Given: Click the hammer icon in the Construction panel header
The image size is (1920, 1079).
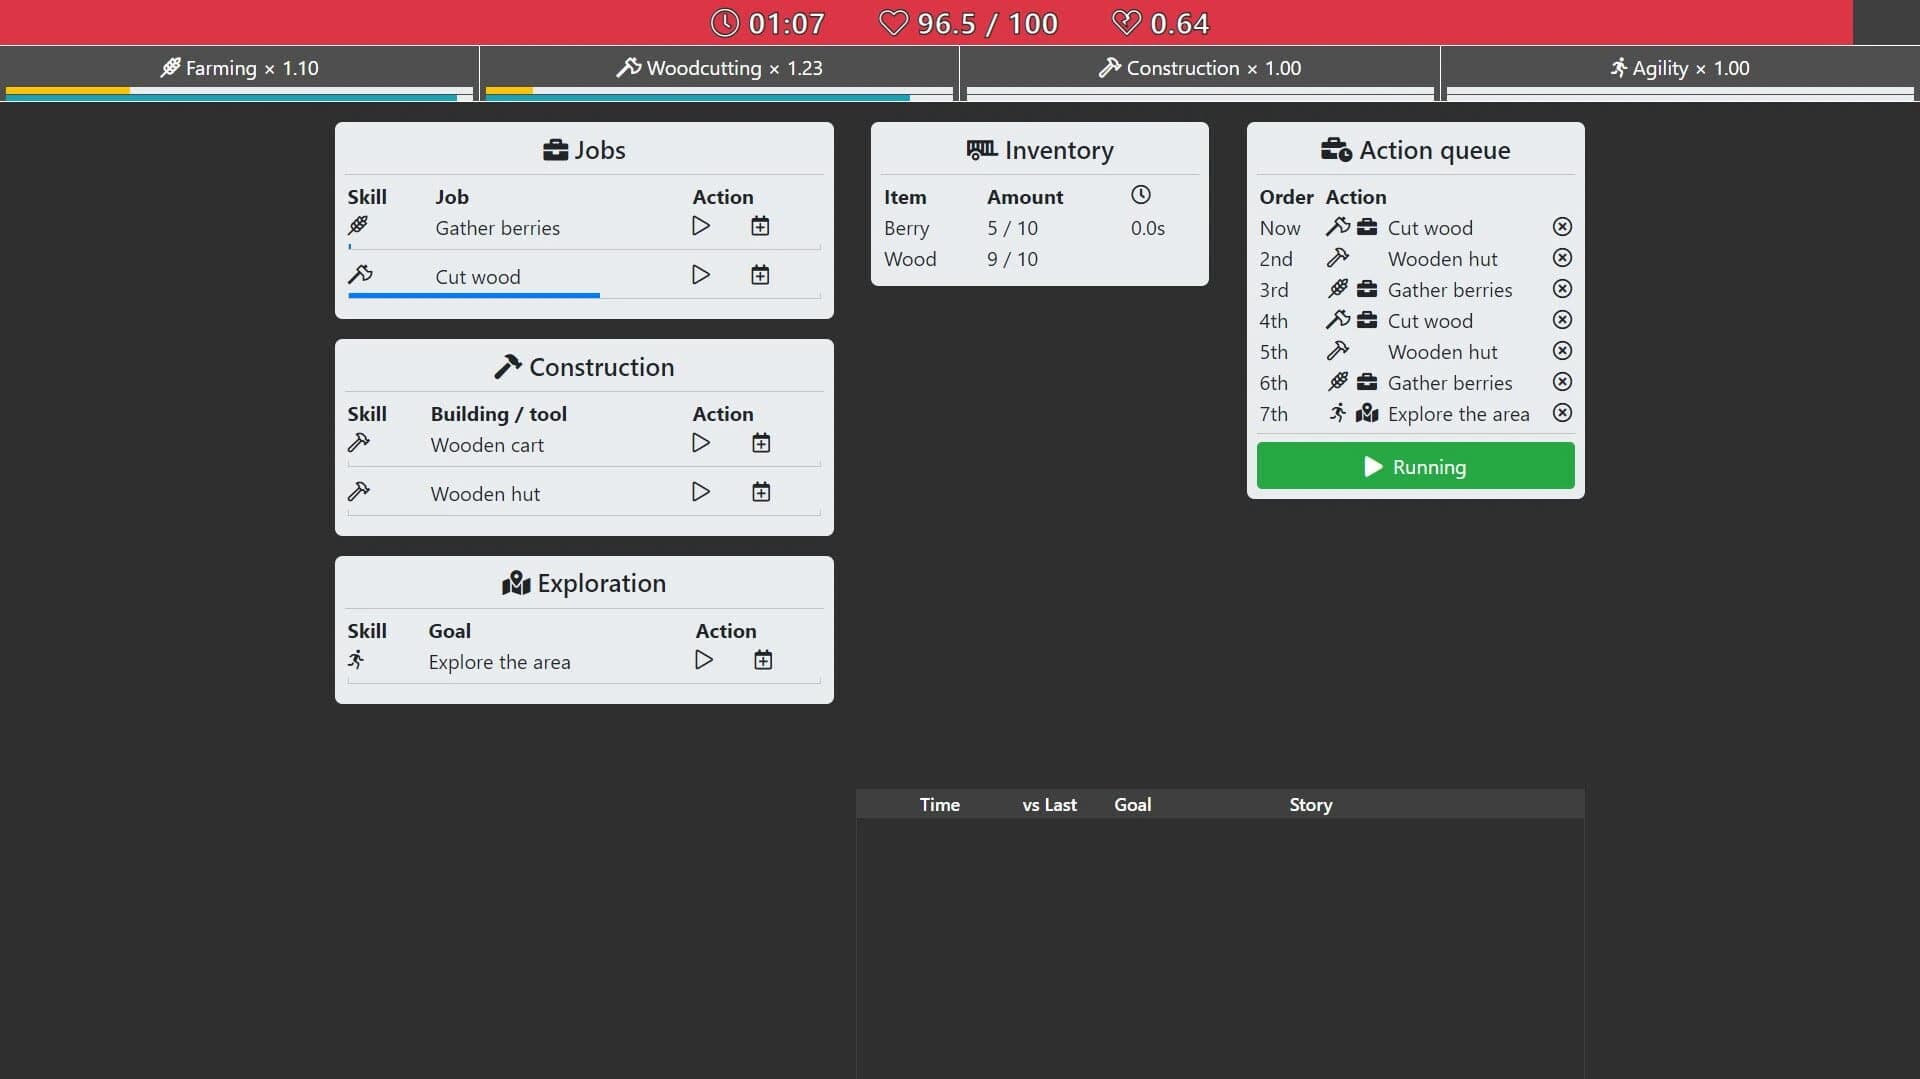Looking at the screenshot, I should point(507,366).
